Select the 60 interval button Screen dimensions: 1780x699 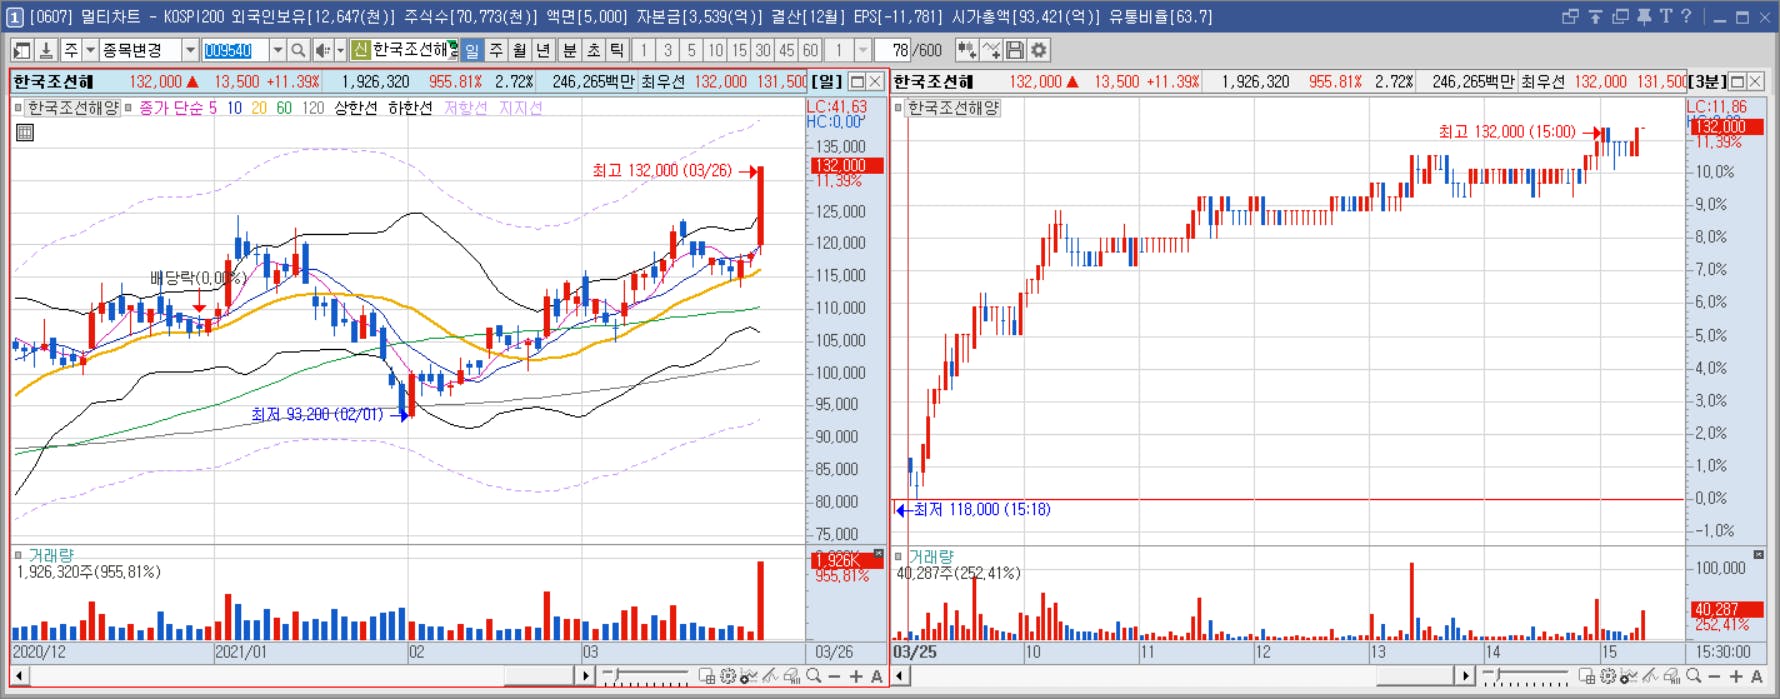(x=810, y=50)
